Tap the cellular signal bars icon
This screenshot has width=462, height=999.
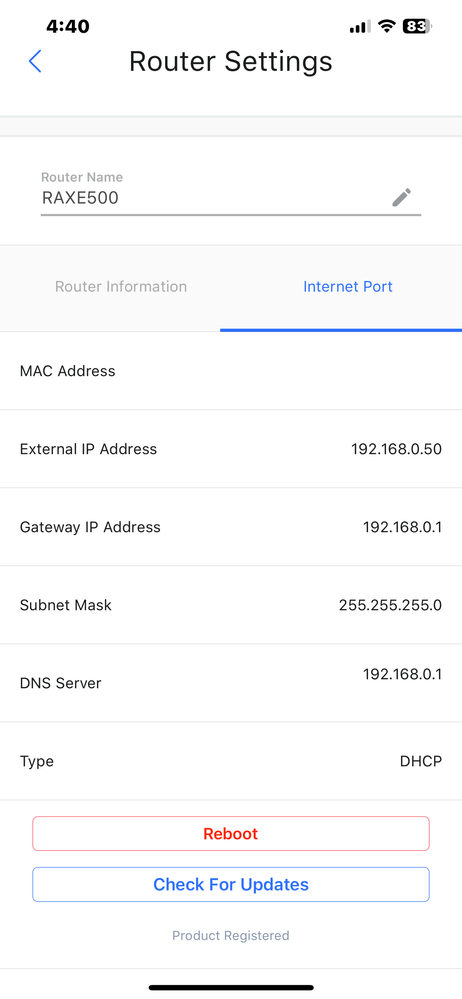point(359,27)
